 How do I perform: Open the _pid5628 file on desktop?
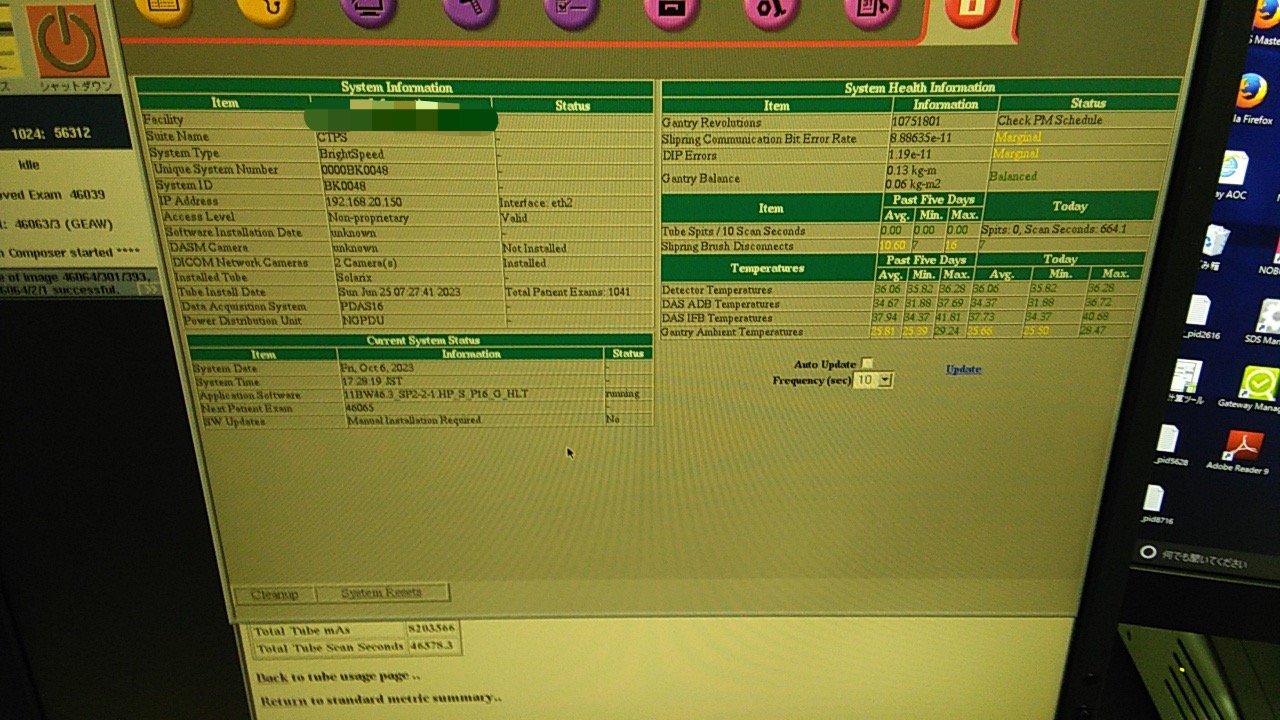click(1170, 445)
